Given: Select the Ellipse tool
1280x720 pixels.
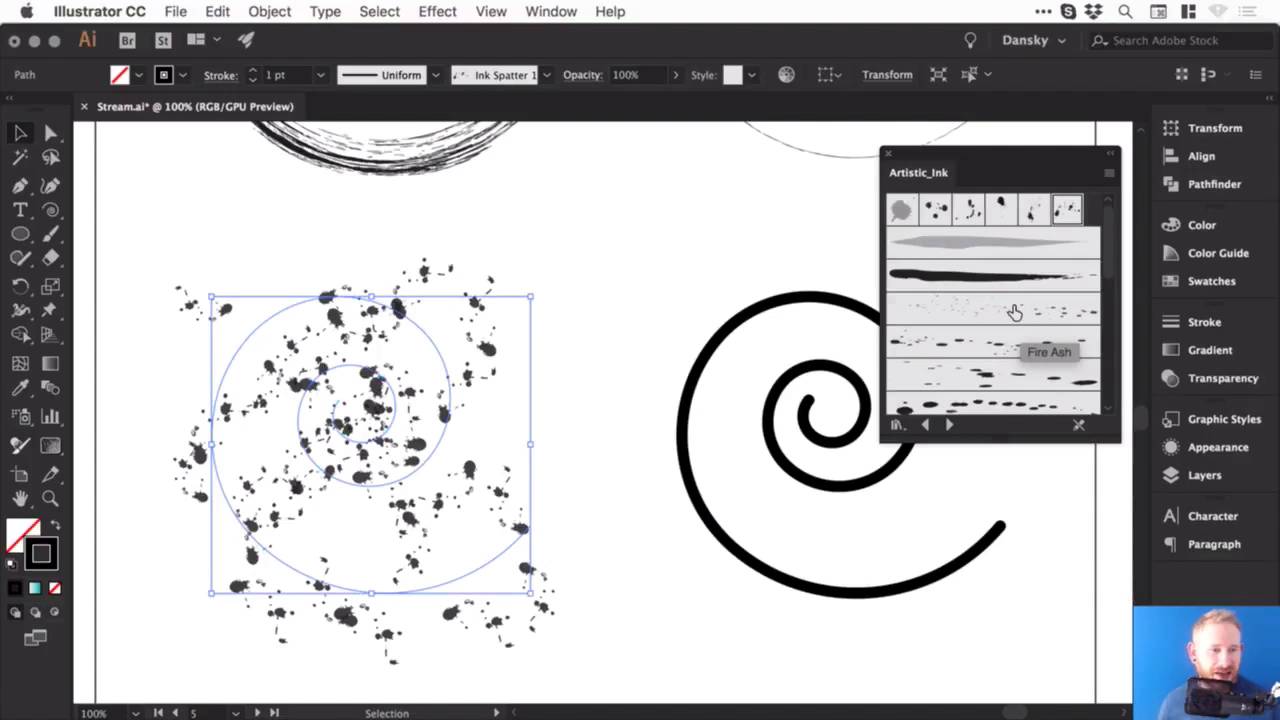Looking at the screenshot, I should 20,234.
